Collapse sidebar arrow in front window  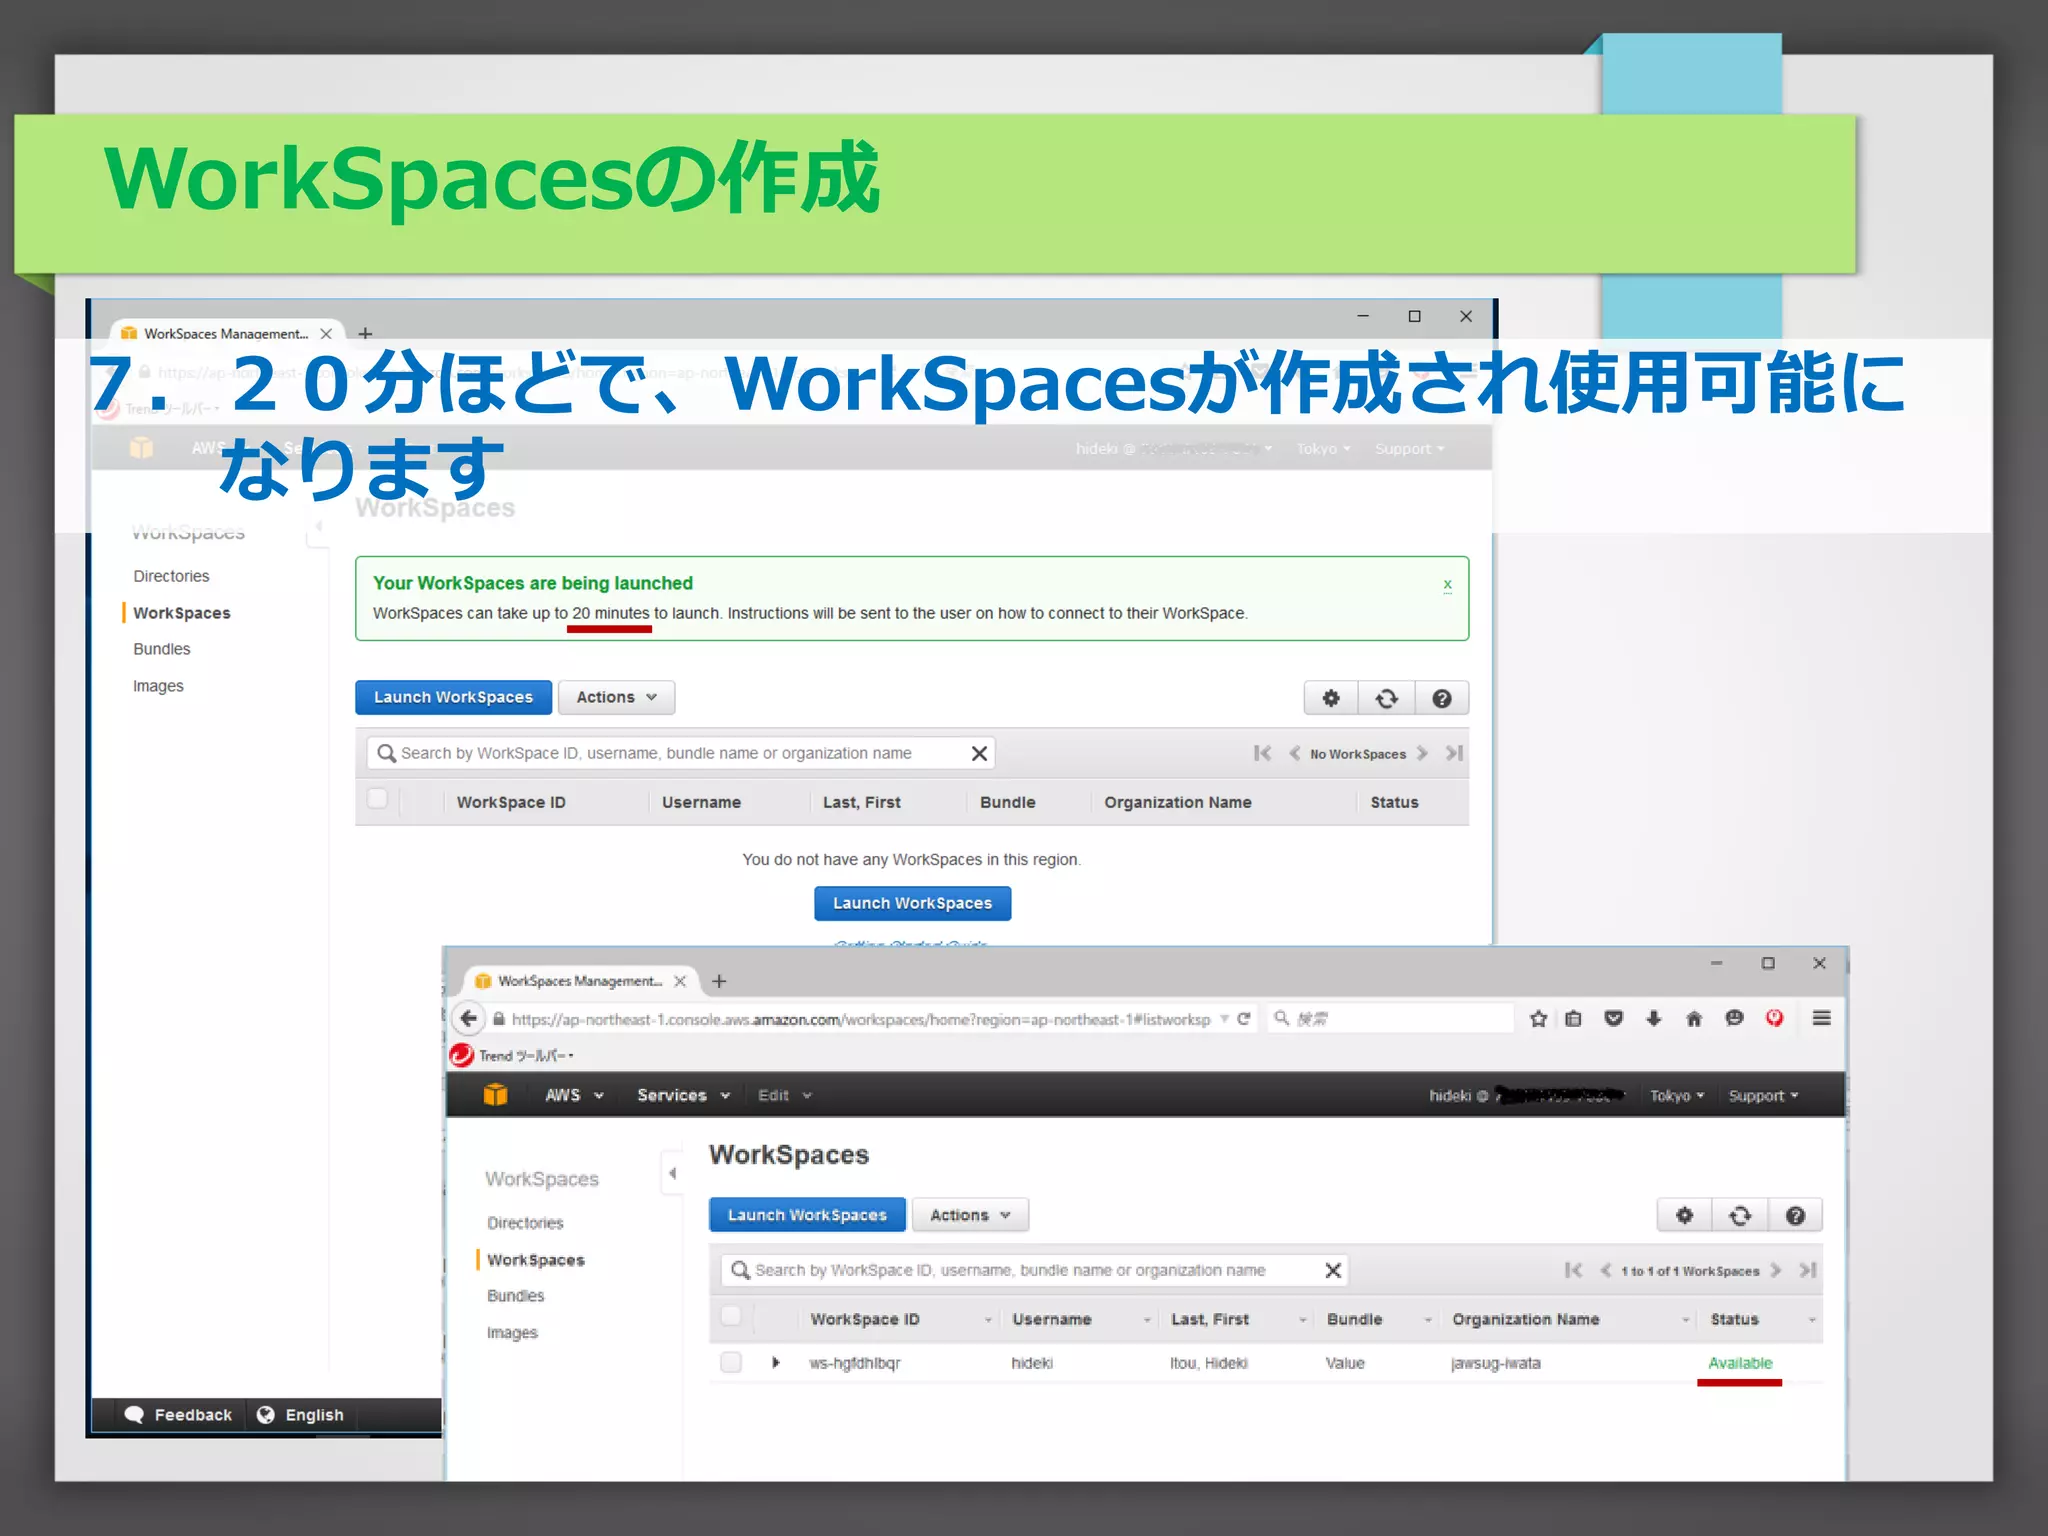click(672, 1173)
